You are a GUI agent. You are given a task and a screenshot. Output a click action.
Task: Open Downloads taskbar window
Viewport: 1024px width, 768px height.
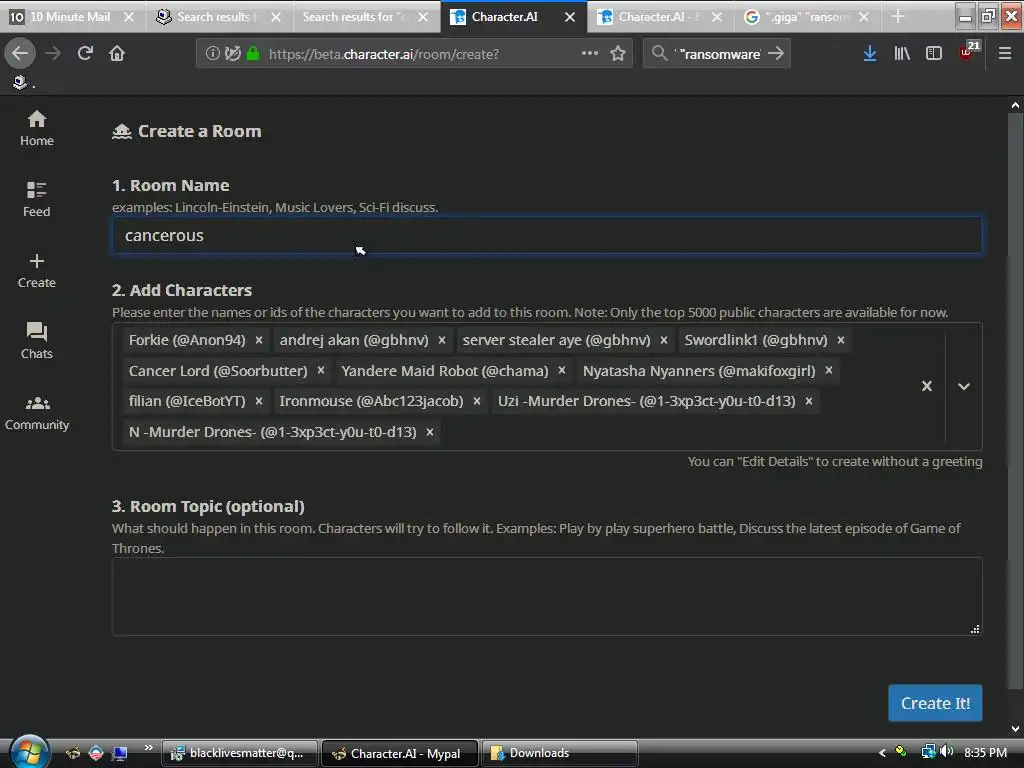[560, 753]
